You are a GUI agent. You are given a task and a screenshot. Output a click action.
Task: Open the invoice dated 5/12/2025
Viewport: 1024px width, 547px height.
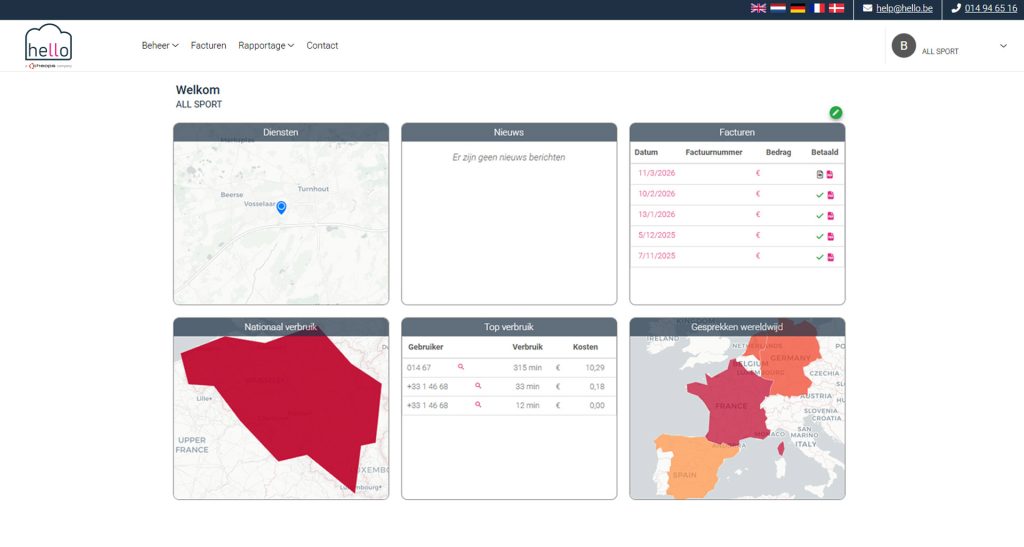[656, 235]
